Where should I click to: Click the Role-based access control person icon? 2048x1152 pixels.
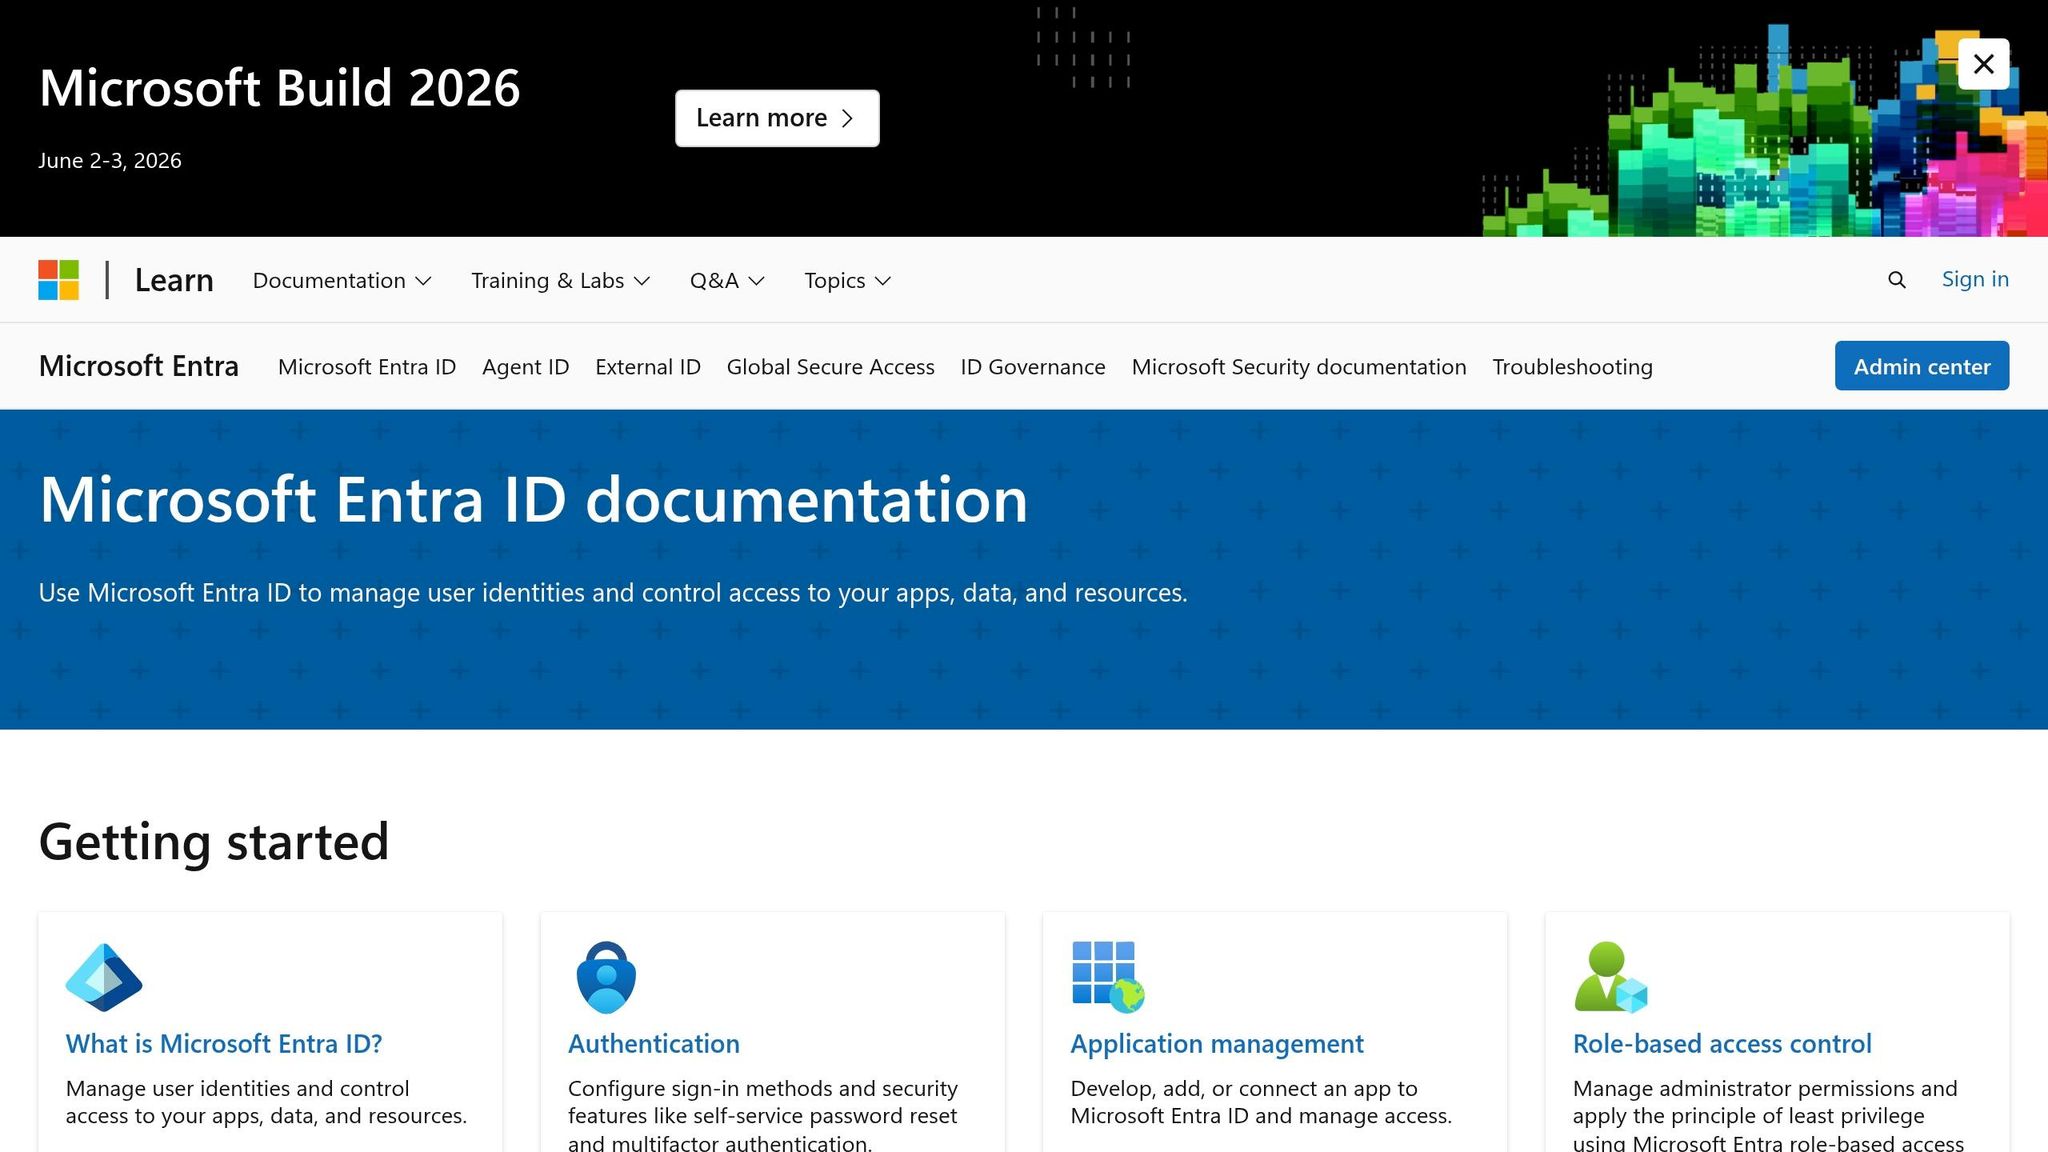(1610, 977)
